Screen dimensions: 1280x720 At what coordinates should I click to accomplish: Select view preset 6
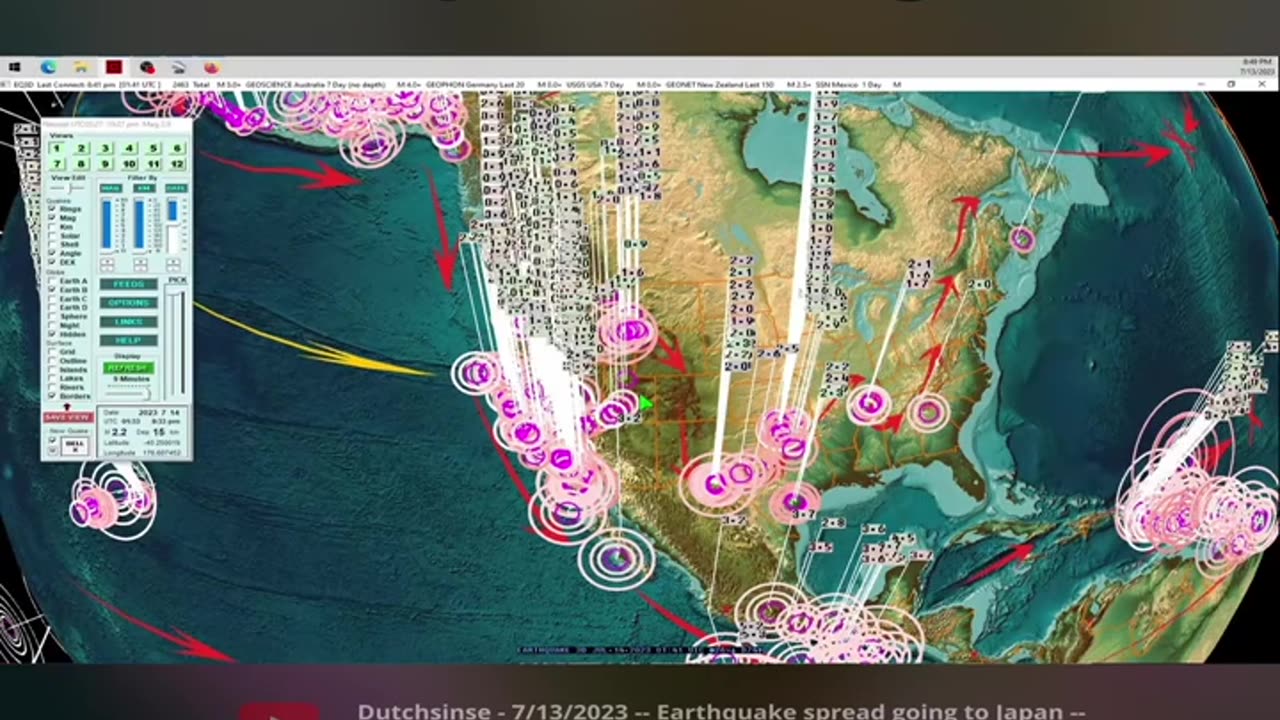177,148
